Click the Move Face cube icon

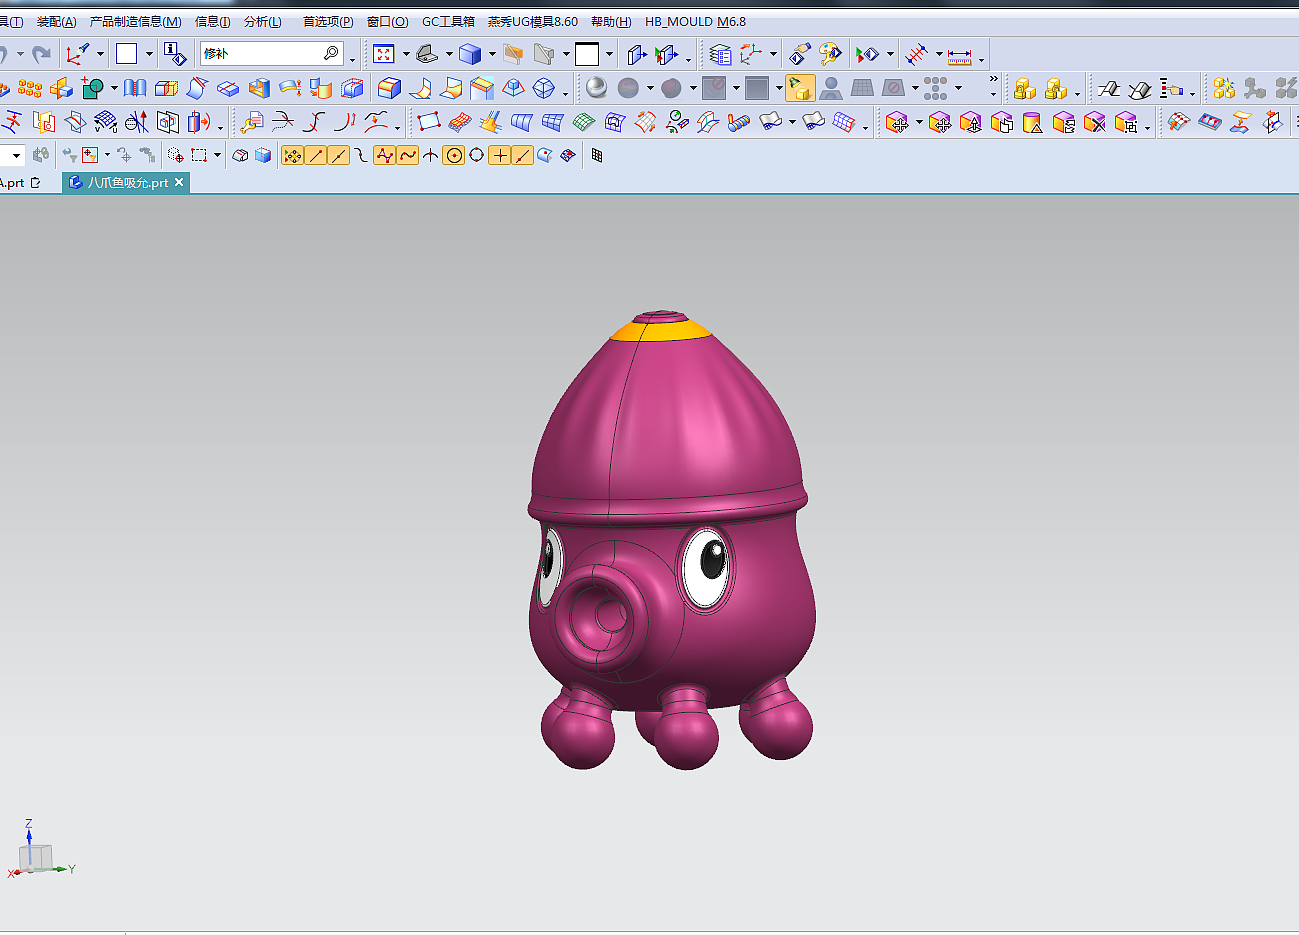click(897, 122)
